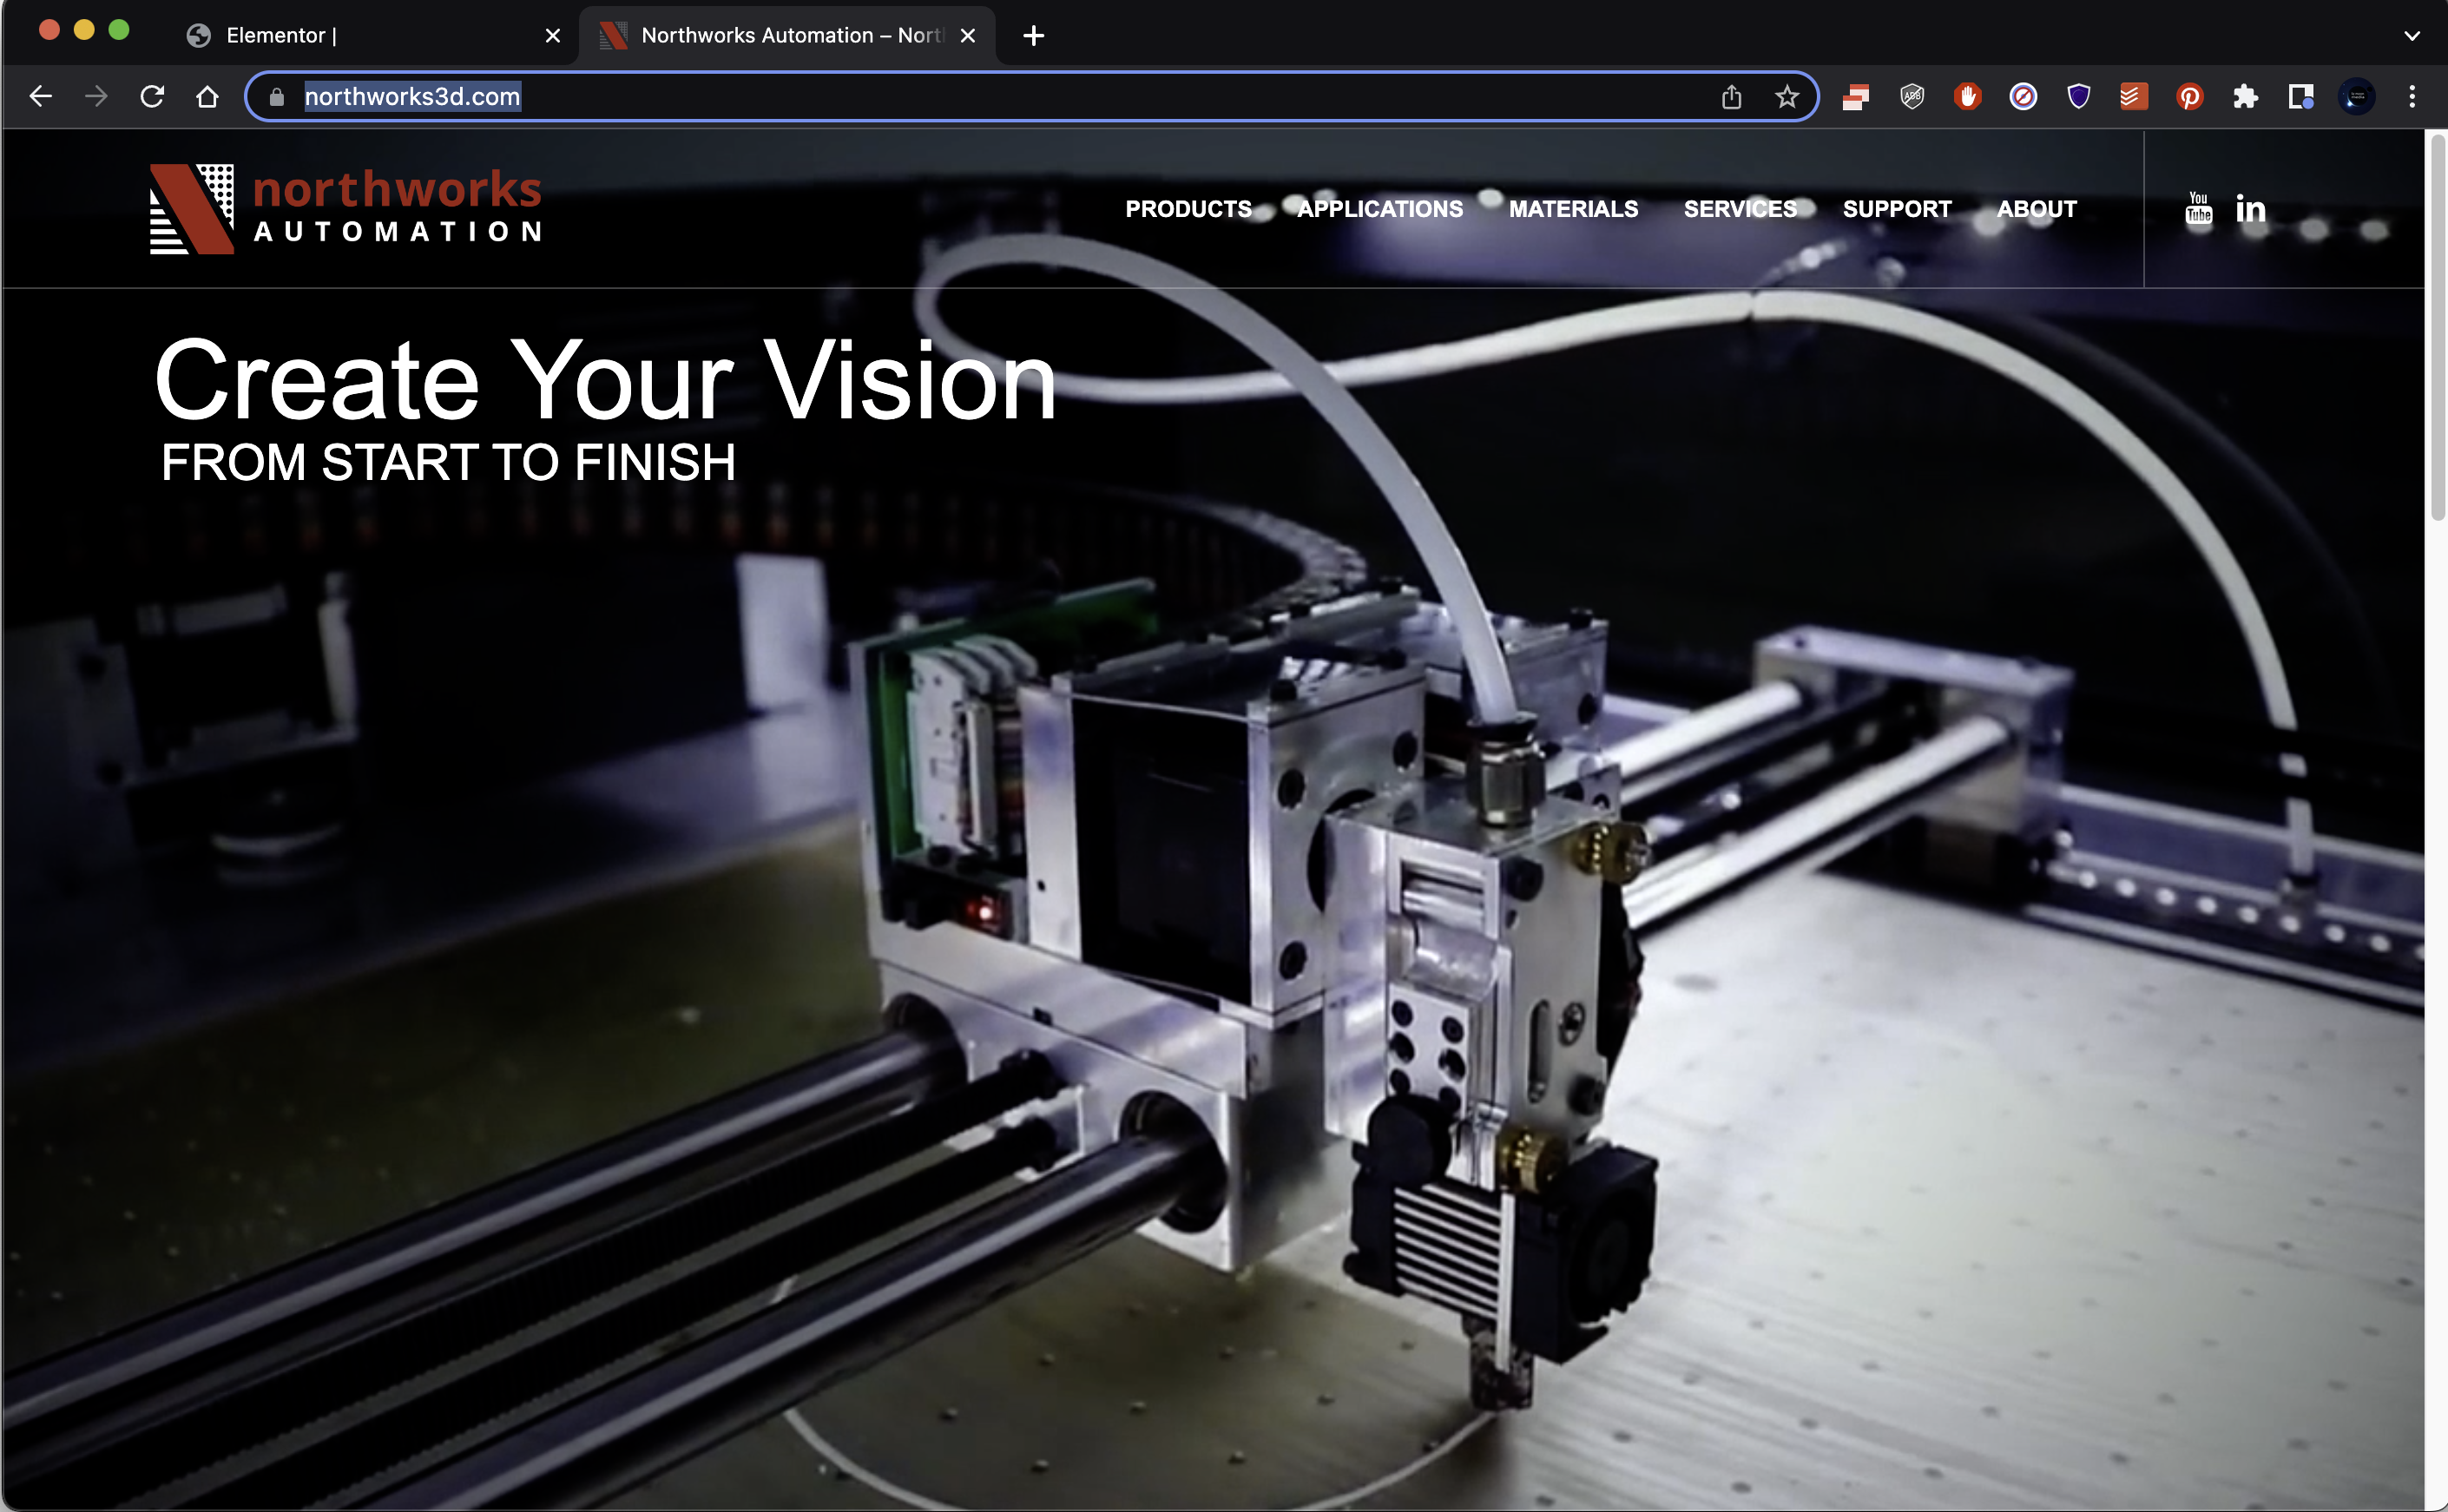The width and height of the screenshot is (2448, 1512).
Task: Open the SERVICES nav item
Action: 1740,209
